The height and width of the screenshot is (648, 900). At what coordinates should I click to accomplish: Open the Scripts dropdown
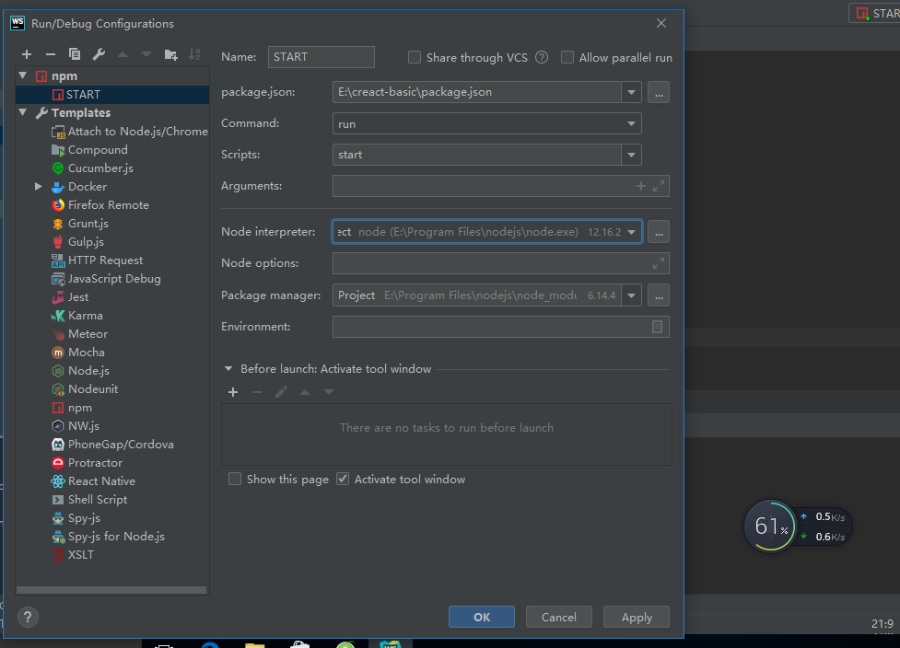coord(633,156)
